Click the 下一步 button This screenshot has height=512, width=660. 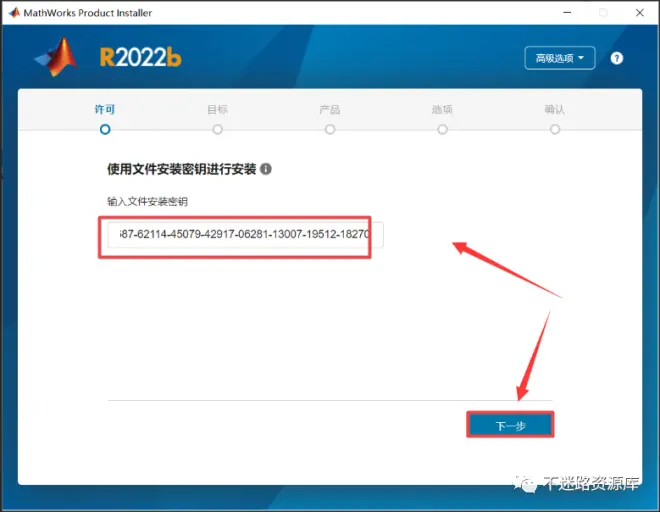tap(510, 425)
